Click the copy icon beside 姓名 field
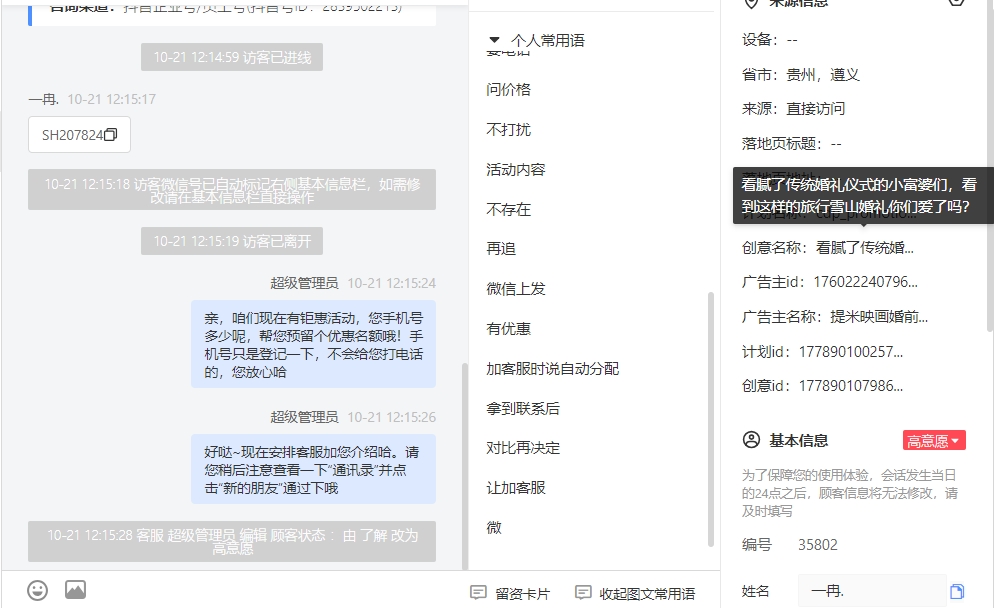994x608 pixels. pos(957,592)
